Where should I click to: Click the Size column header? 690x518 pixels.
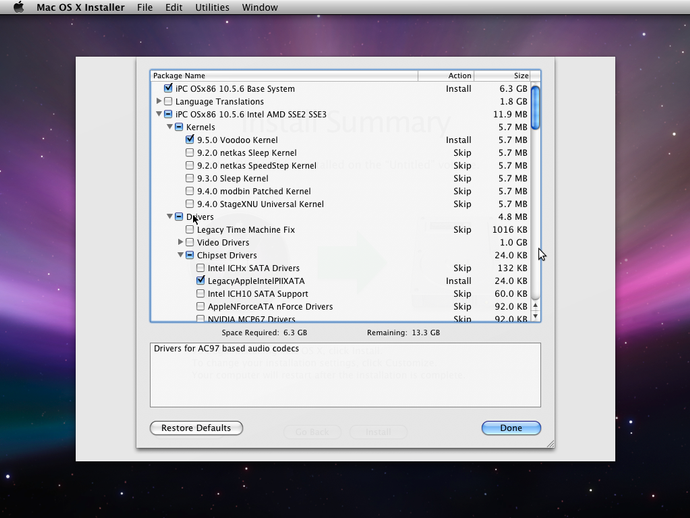tap(502, 76)
